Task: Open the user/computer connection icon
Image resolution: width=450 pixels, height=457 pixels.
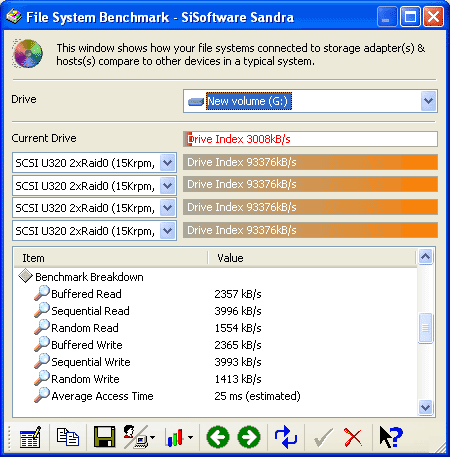Action: [135, 437]
